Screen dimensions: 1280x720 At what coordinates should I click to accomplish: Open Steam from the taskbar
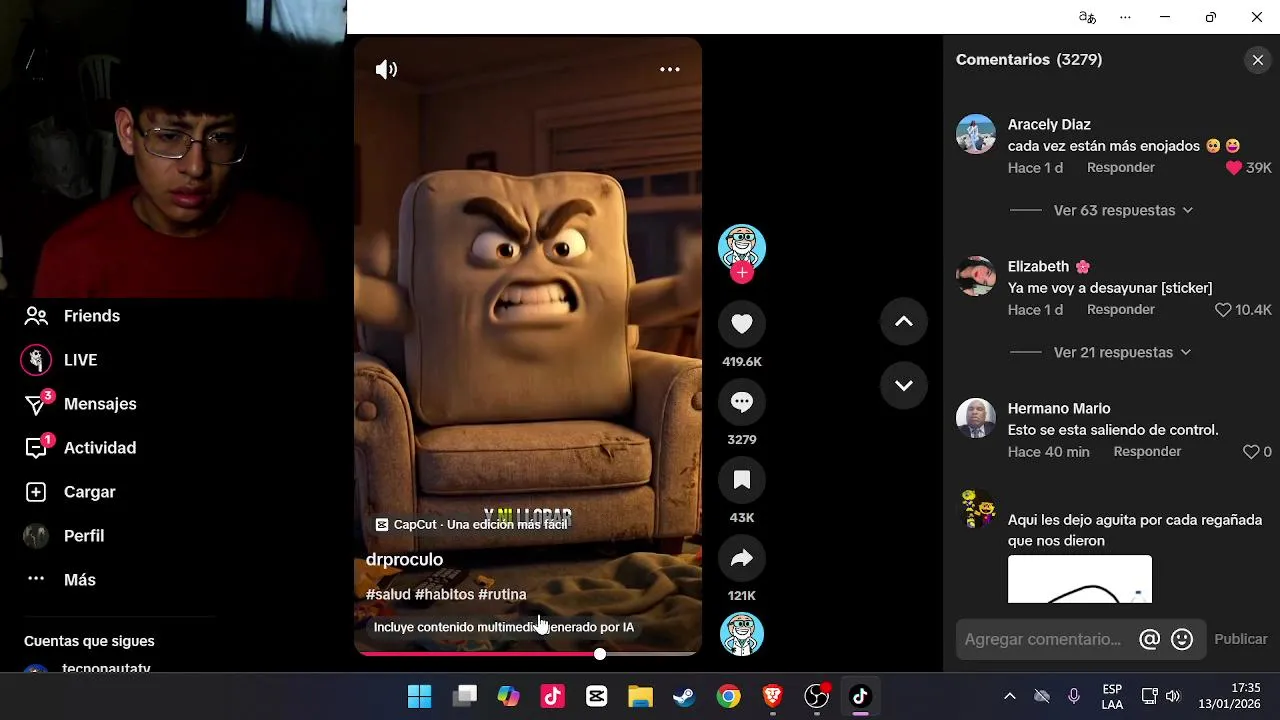coord(685,696)
